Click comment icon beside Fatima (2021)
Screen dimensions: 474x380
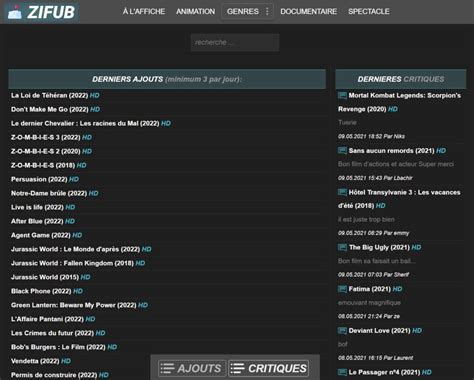pyautogui.click(x=342, y=289)
